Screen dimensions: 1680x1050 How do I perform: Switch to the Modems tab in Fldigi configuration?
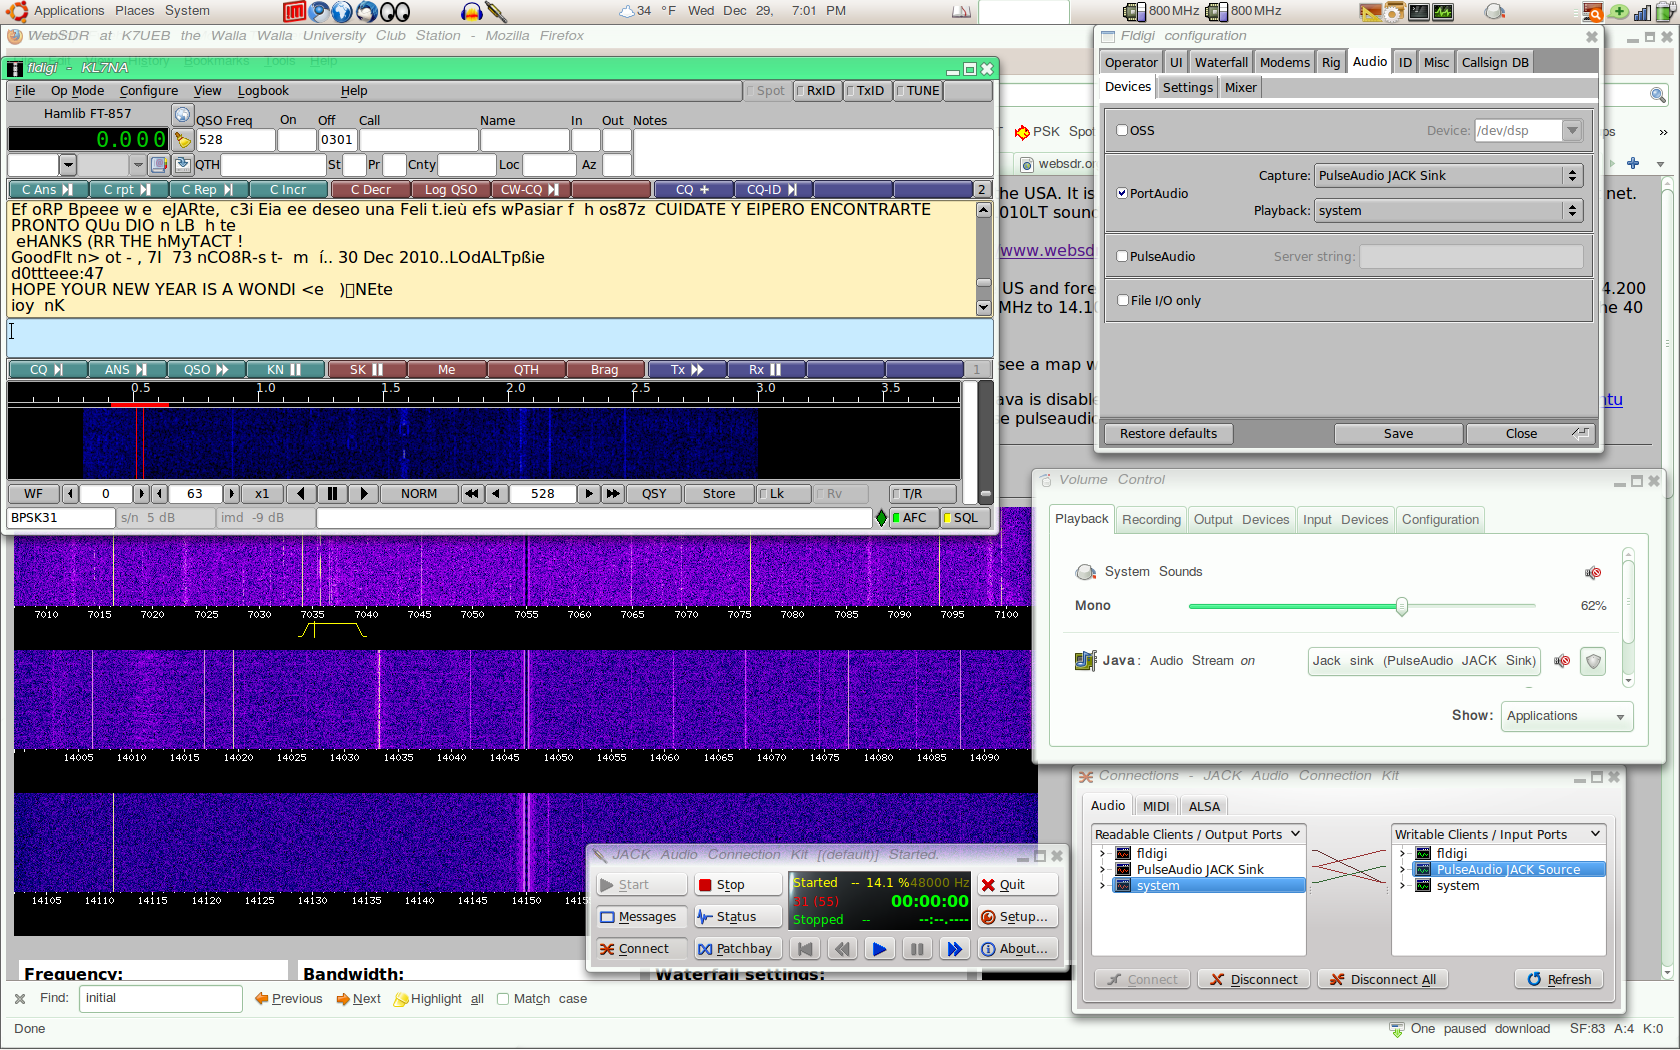point(1284,61)
